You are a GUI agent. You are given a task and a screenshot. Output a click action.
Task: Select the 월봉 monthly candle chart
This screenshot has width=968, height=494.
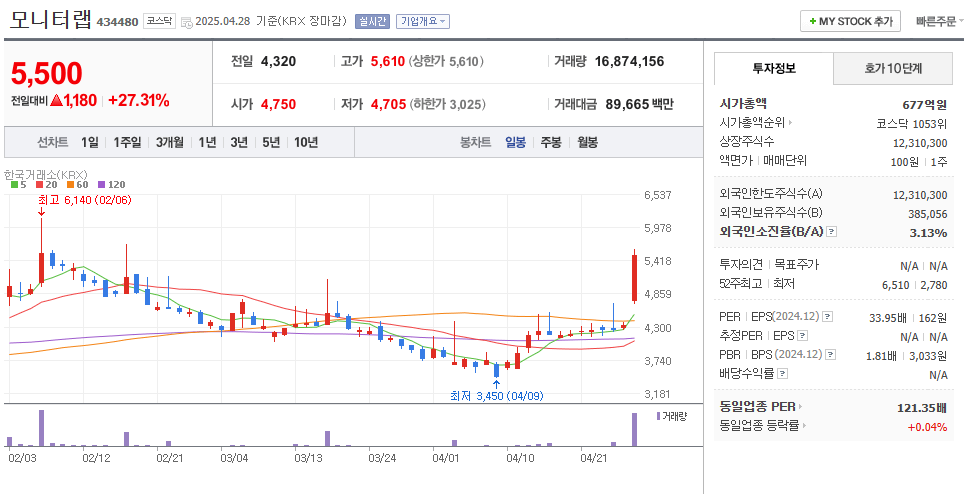[588, 142]
